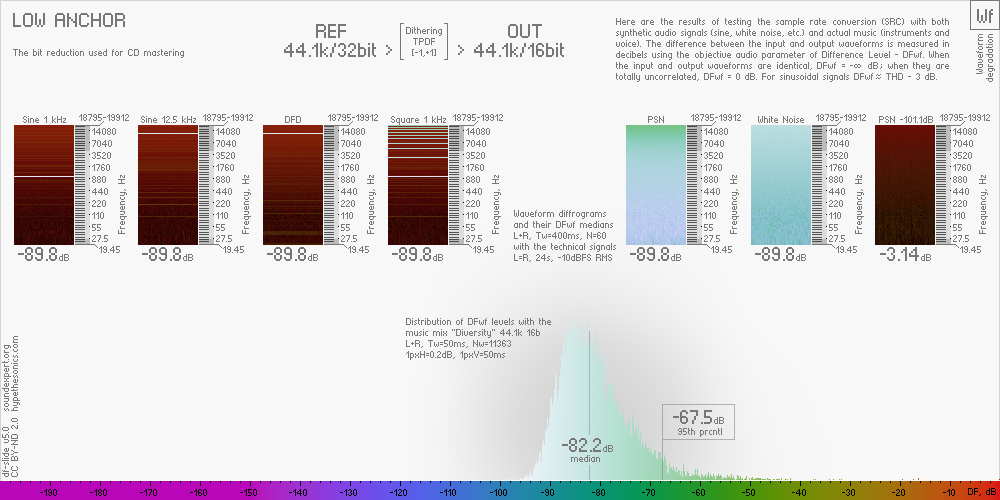
Task: Click the -82.2 dB median label
Action: [x=586, y=449]
